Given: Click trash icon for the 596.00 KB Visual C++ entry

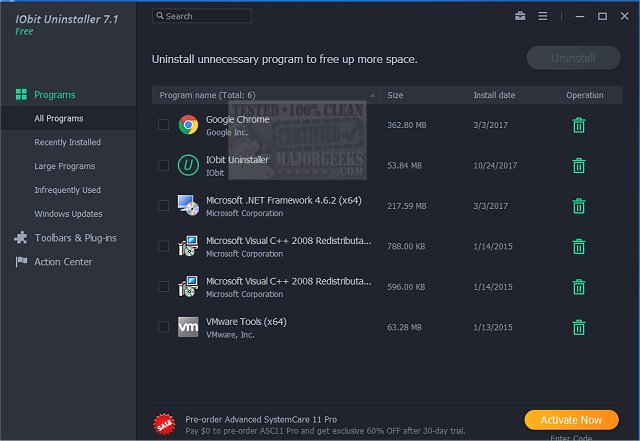Looking at the screenshot, I should pyautogui.click(x=578, y=287).
